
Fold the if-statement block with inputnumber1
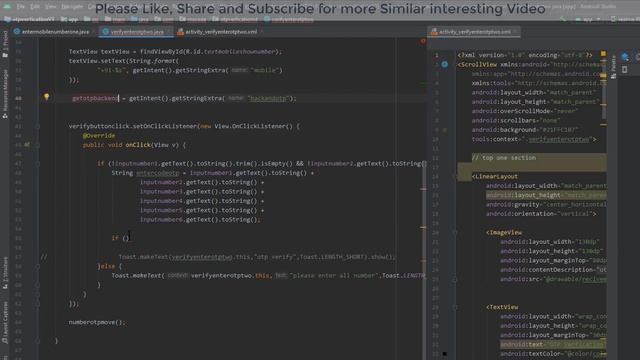click(x=38, y=164)
